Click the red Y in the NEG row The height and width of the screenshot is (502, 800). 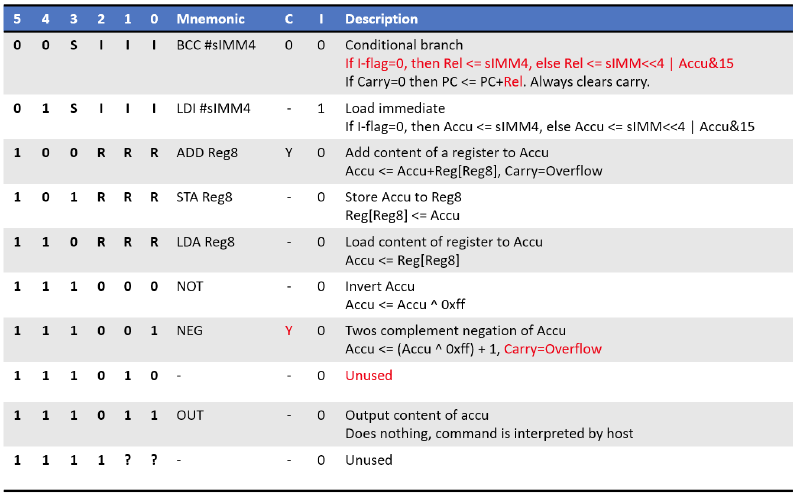tap(289, 331)
